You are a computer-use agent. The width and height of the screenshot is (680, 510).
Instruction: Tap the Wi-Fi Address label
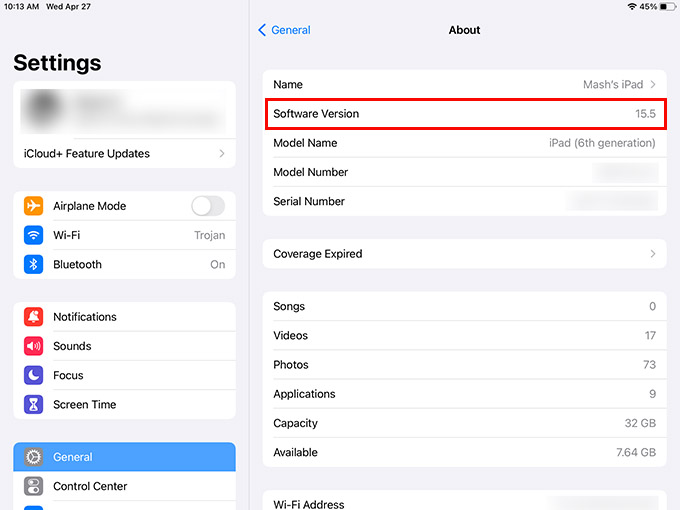pyautogui.click(x=309, y=504)
